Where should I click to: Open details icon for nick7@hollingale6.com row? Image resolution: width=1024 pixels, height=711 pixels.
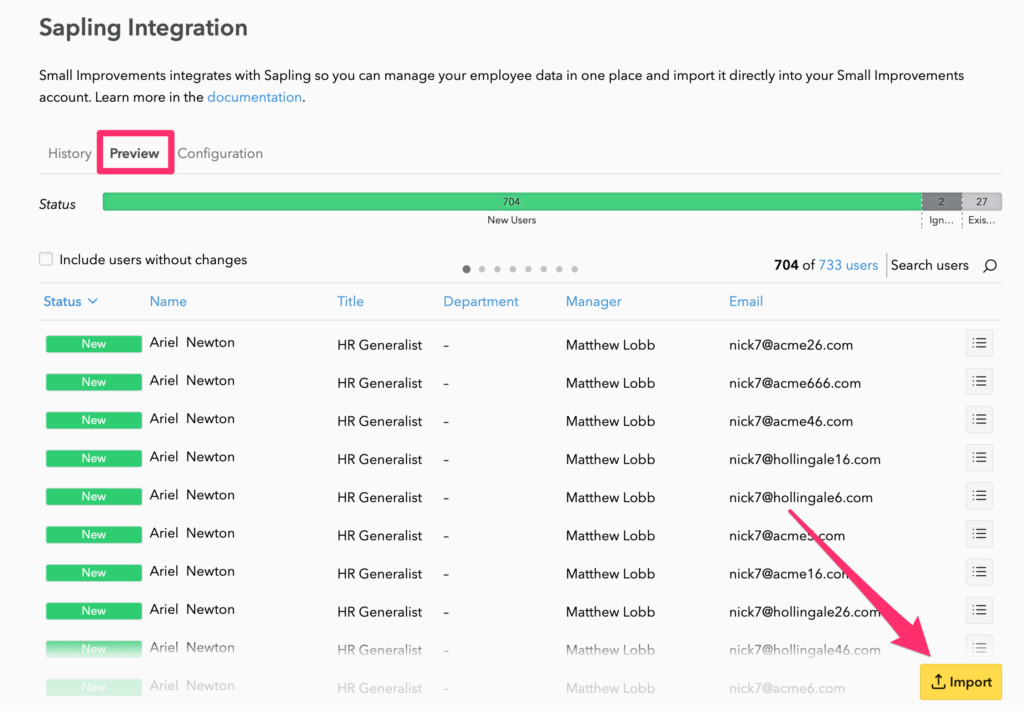point(979,496)
